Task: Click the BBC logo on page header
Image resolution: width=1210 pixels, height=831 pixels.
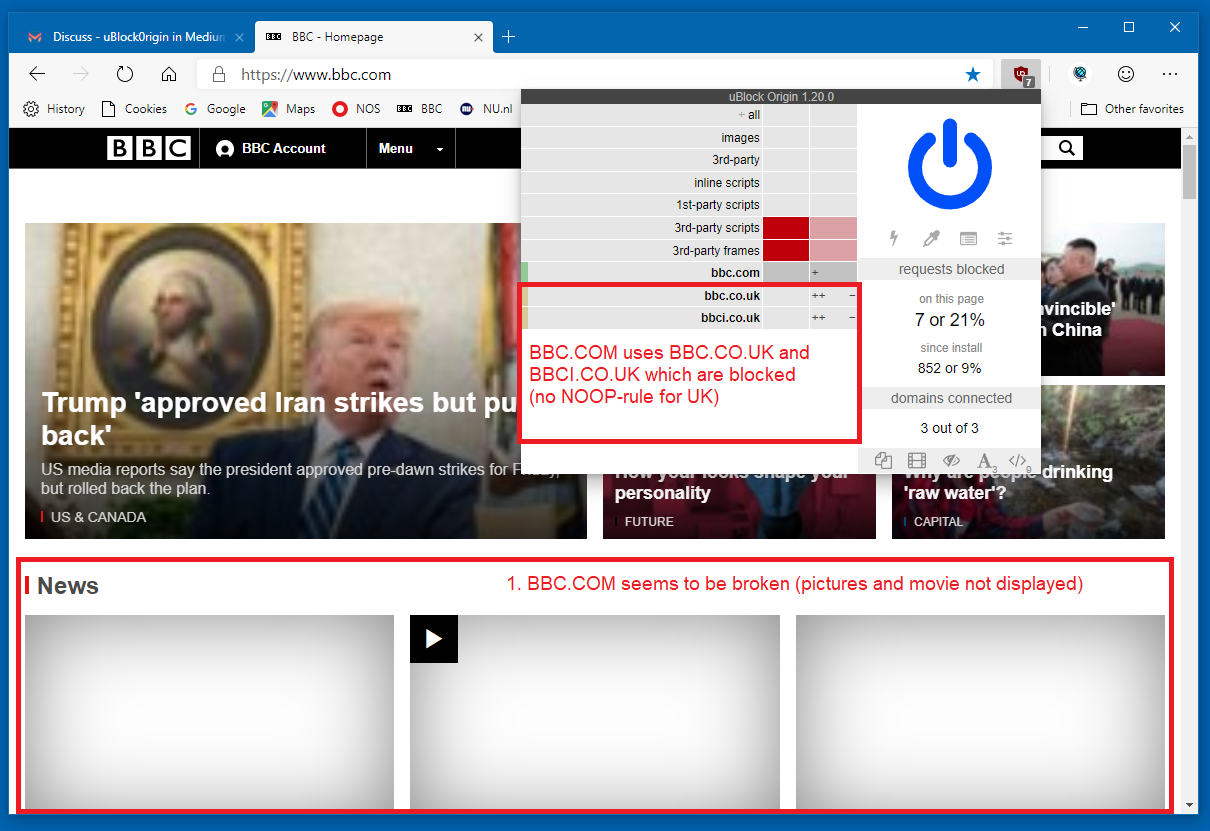Action: (148, 148)
